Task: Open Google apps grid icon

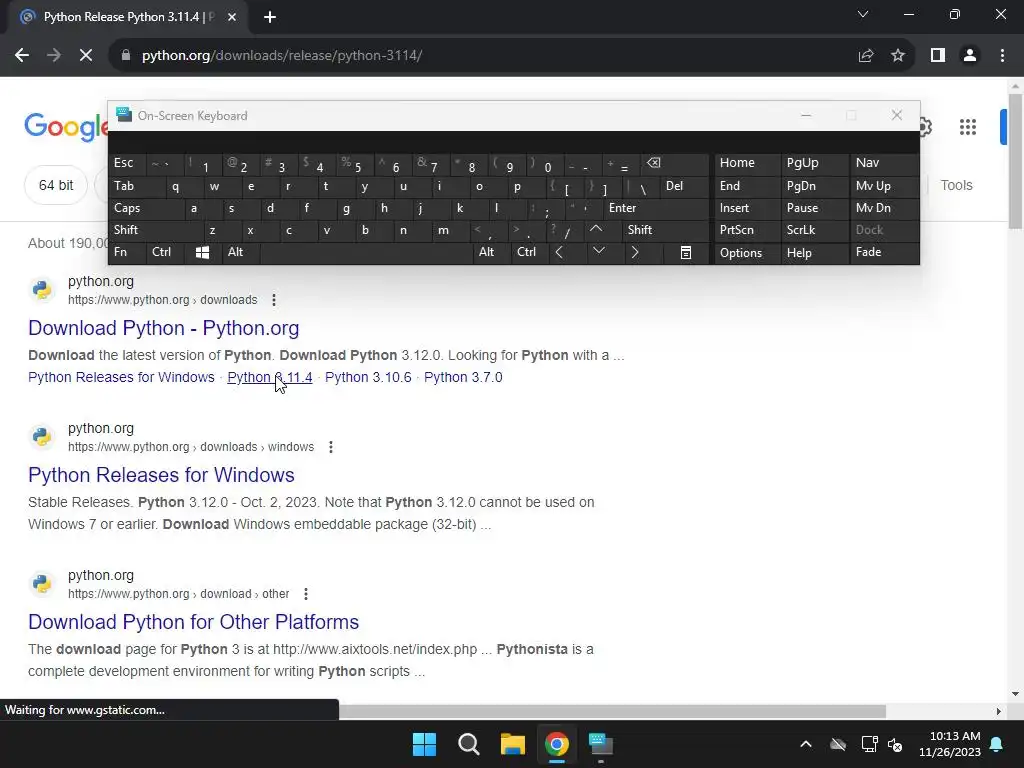Action: coord(968,127)
